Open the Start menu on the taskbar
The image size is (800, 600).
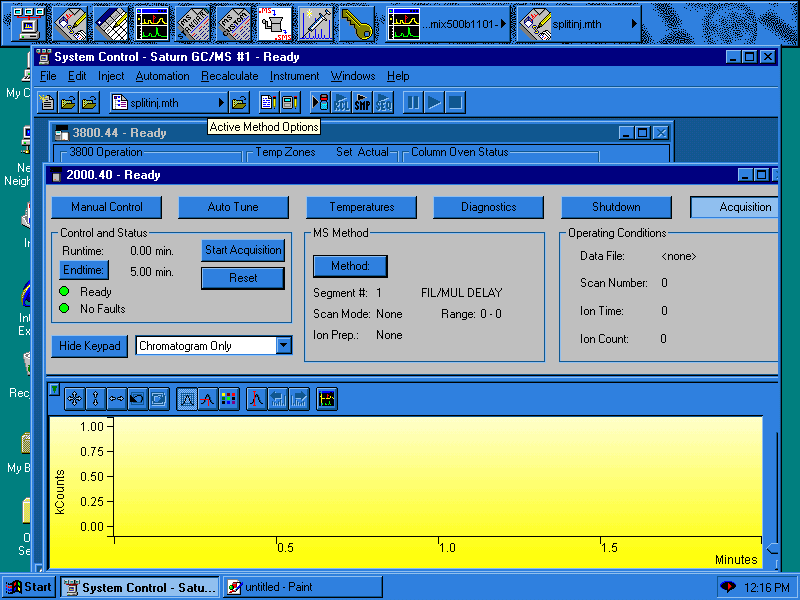tap(29, 587)
